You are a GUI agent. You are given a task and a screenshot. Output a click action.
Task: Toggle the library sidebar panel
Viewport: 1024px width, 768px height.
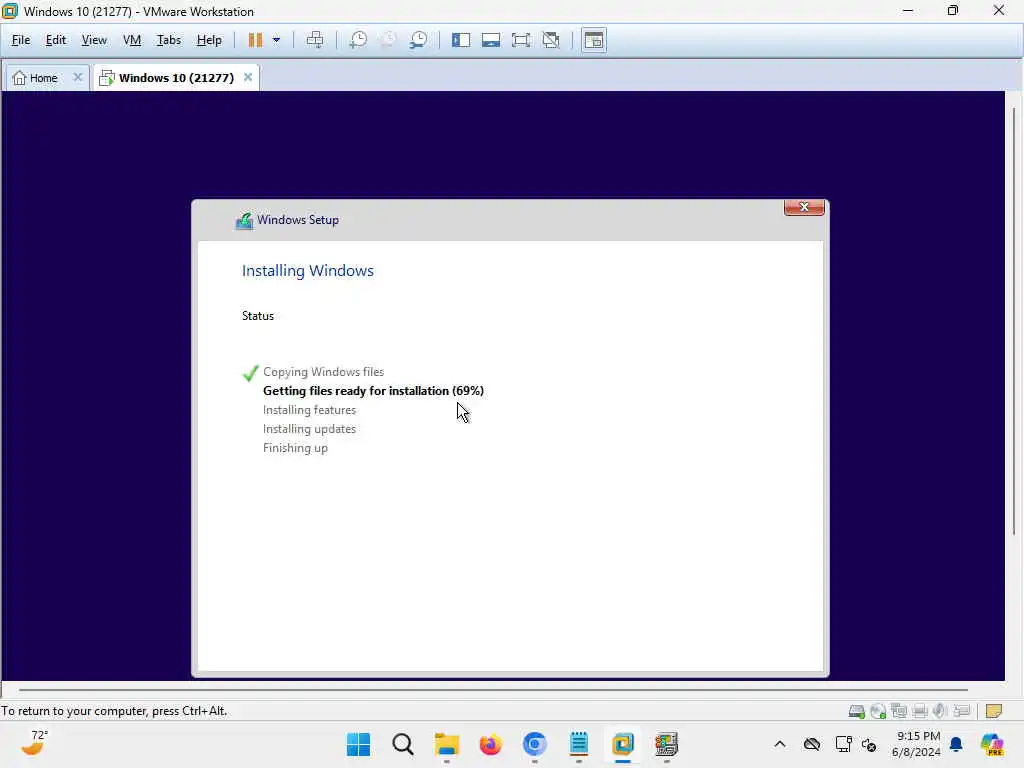pyautogui.click(x=460, y=40)
